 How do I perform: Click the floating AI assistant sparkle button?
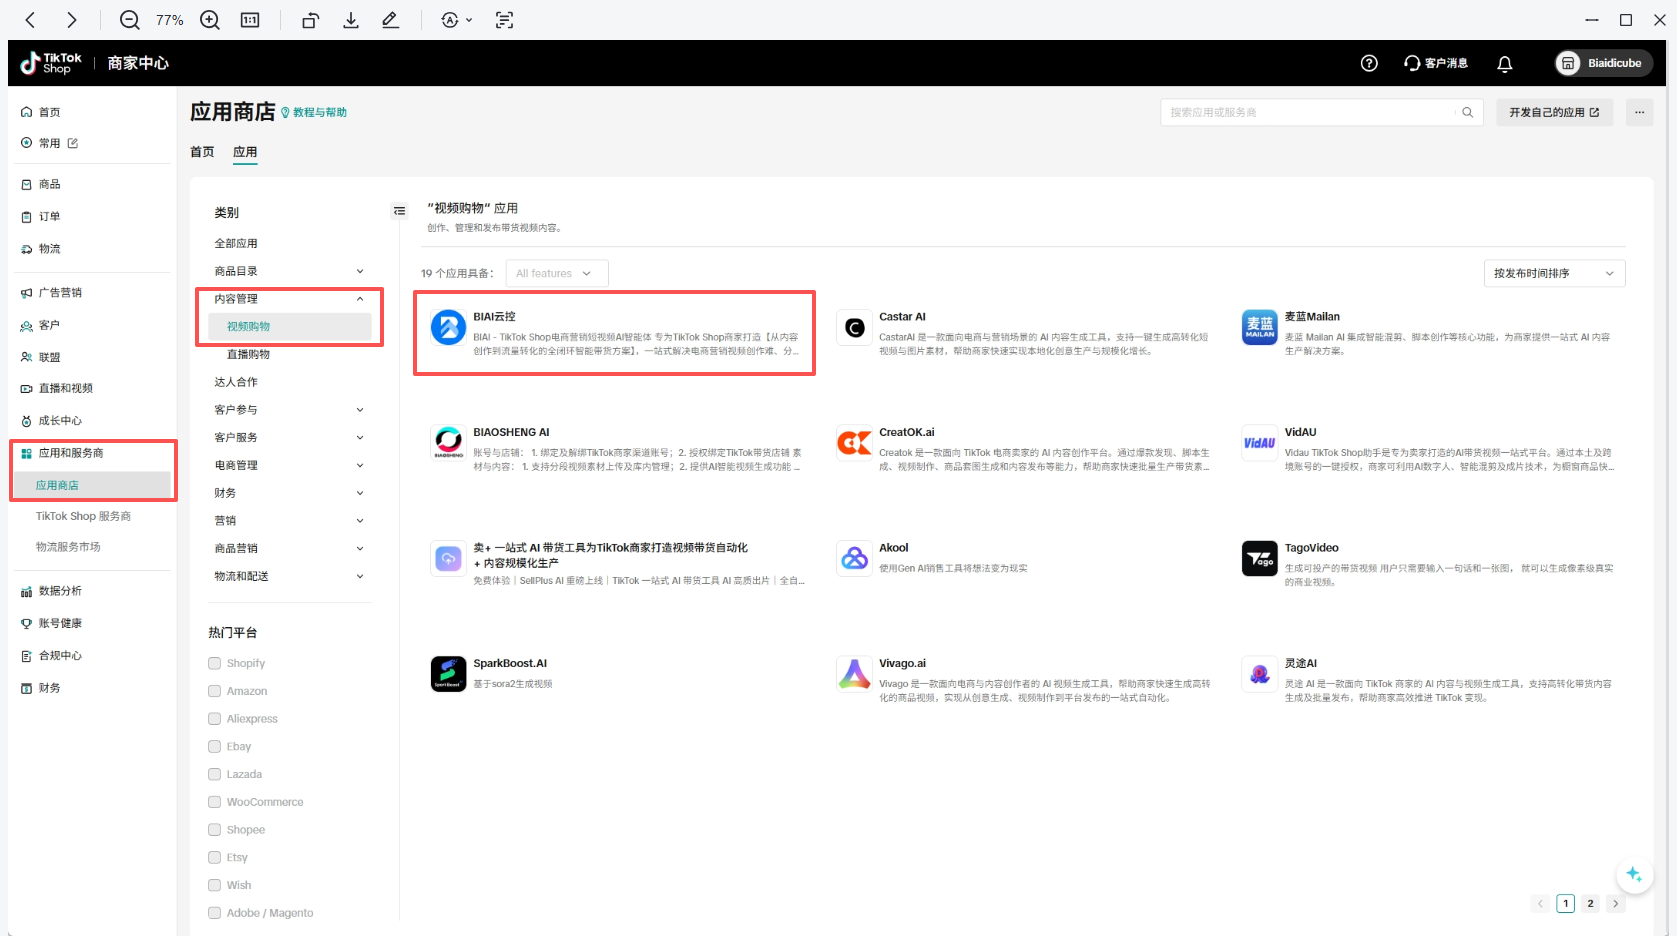(1634, 875)
